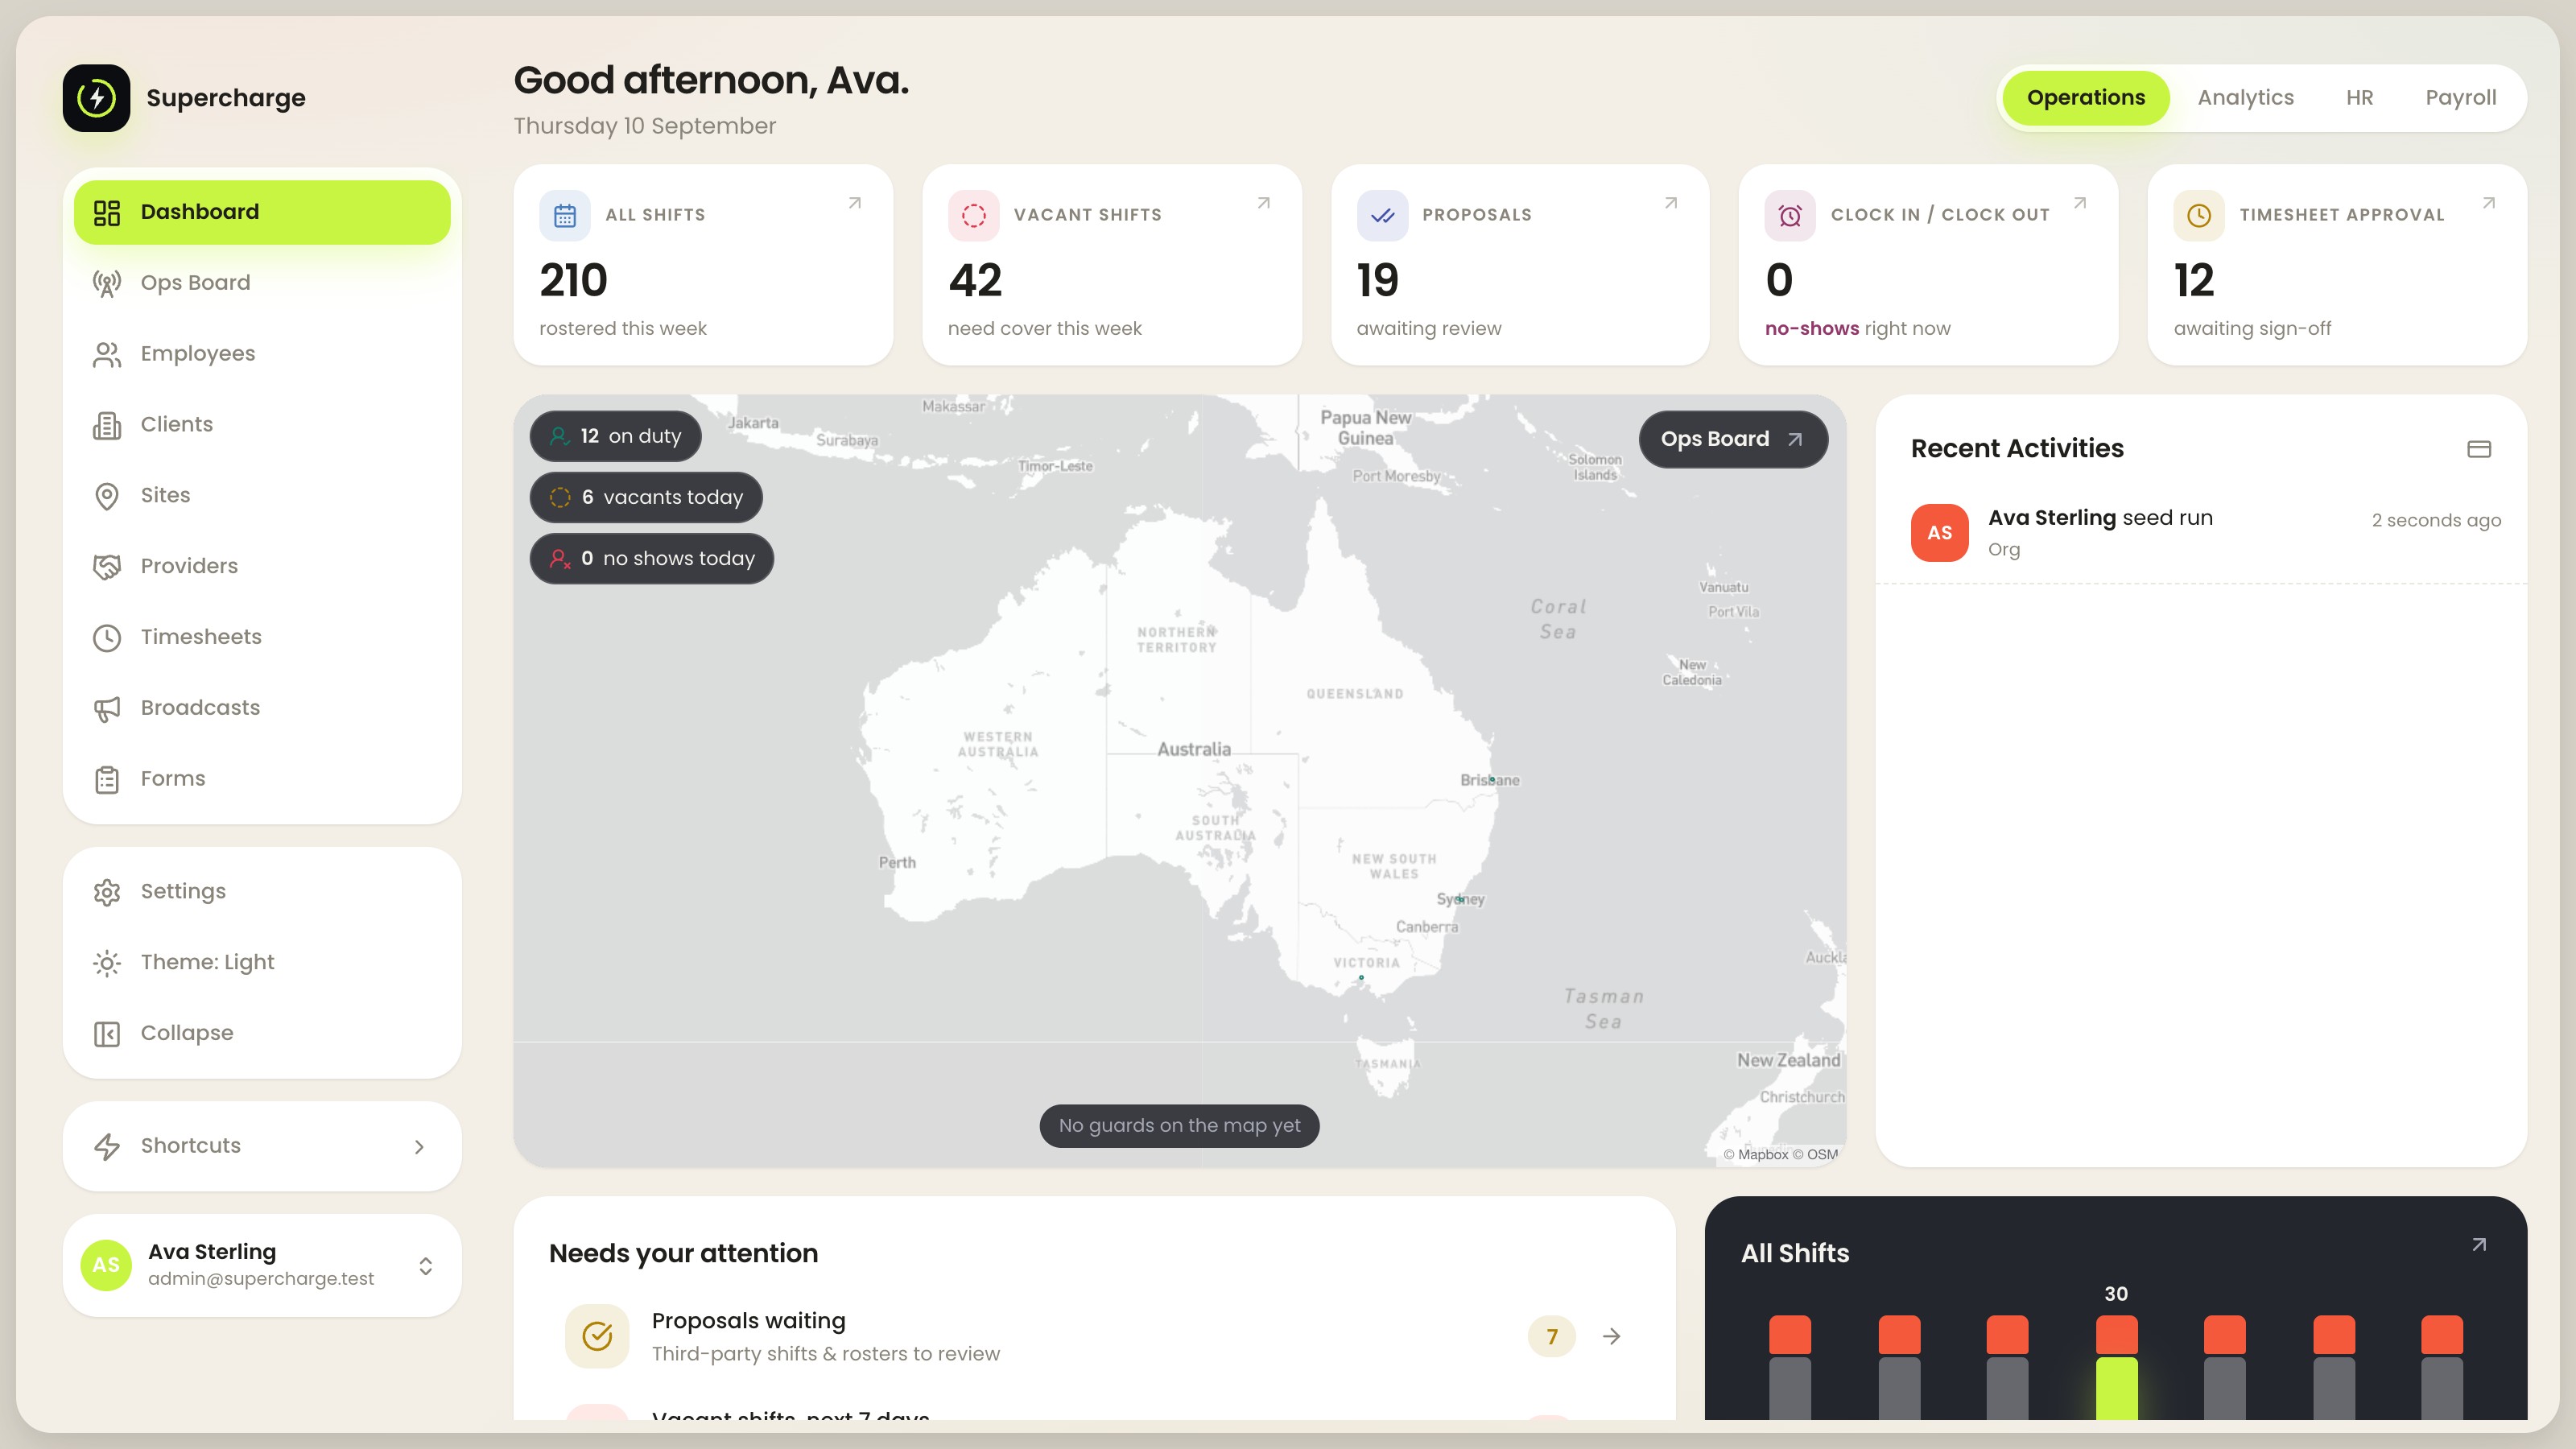Expand the All Shifts chart arrow
Viewport: 2576px width, 1449px height.
click(2479, 1245)
